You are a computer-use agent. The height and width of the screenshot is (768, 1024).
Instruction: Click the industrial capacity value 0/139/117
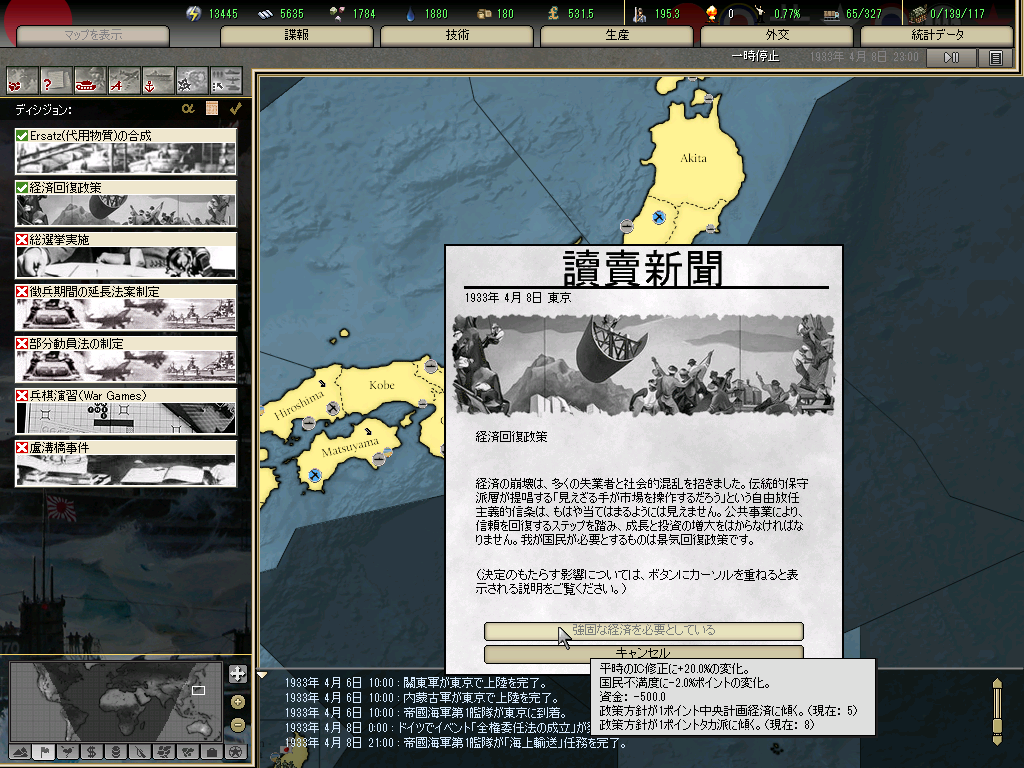(x=957, y=14)
